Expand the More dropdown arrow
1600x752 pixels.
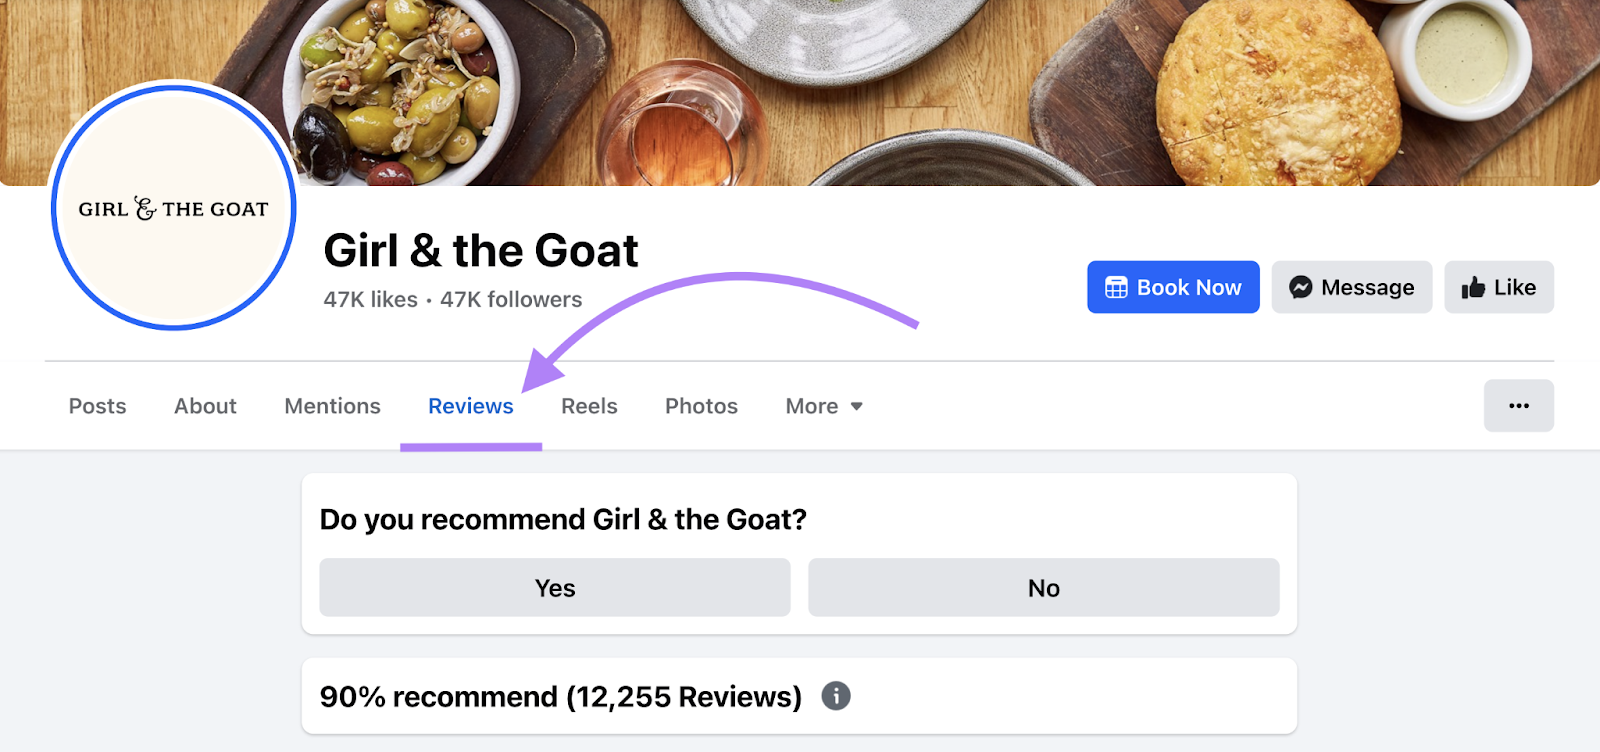(x=857, y=407)
